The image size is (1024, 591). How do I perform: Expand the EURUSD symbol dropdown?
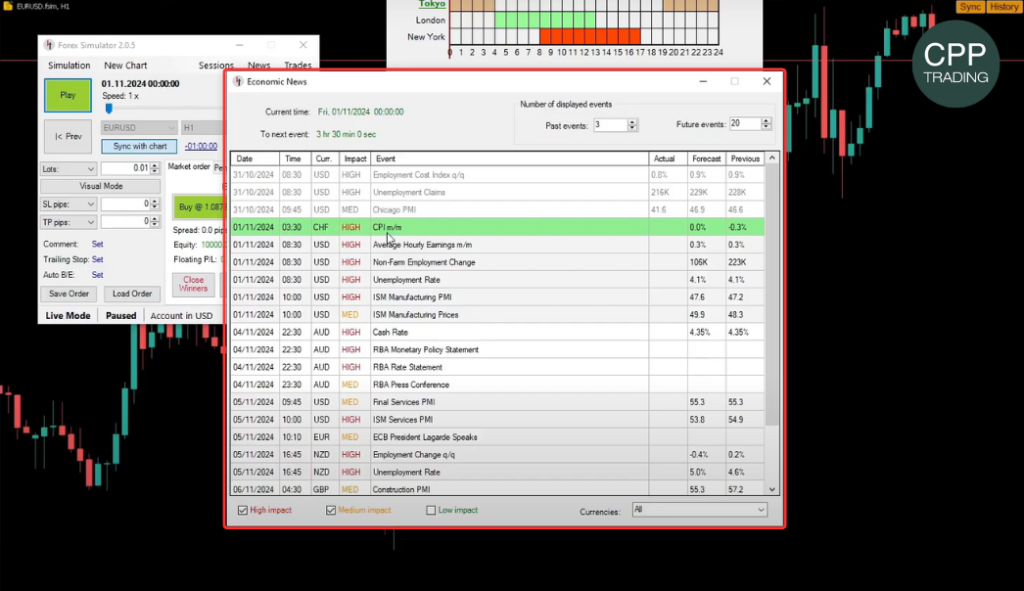pyautogui.click(x=138, y=128)
